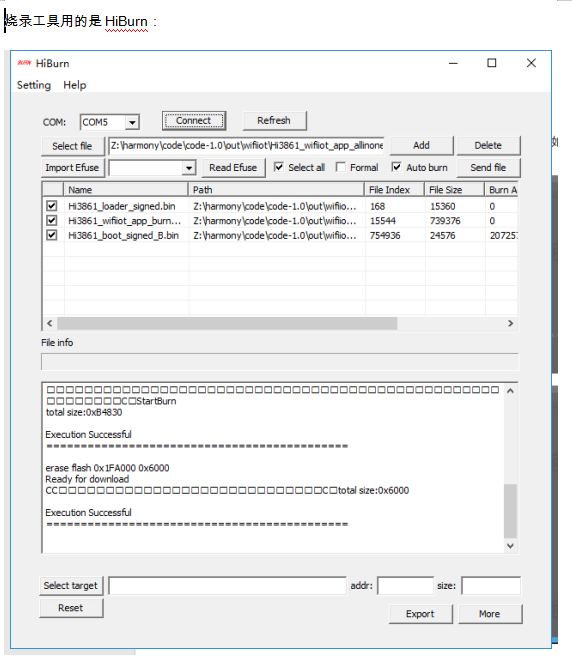572x661 pixels.
Task: Click the Reset button
Action: tap(71, 608)
